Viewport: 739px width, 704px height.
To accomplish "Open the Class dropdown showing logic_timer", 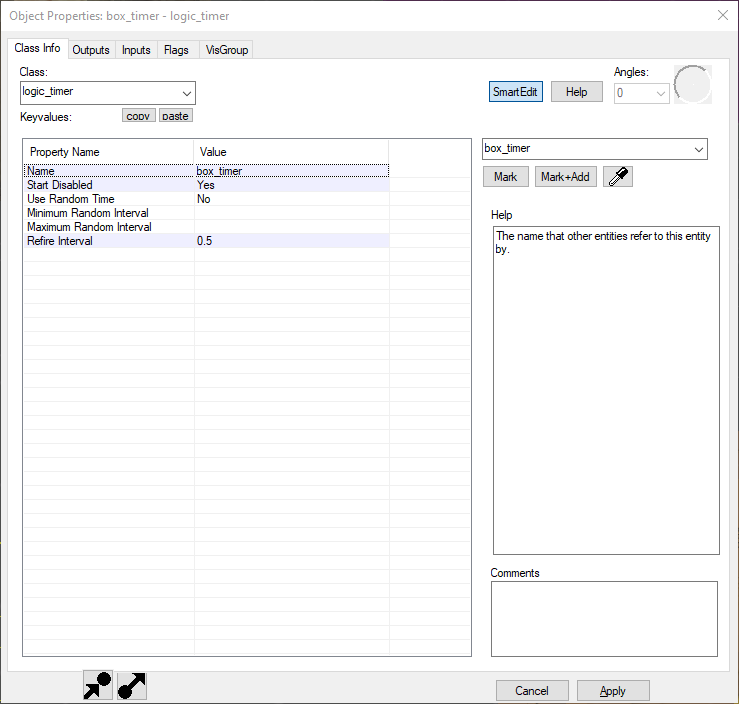I will click(x=108, y=93).
